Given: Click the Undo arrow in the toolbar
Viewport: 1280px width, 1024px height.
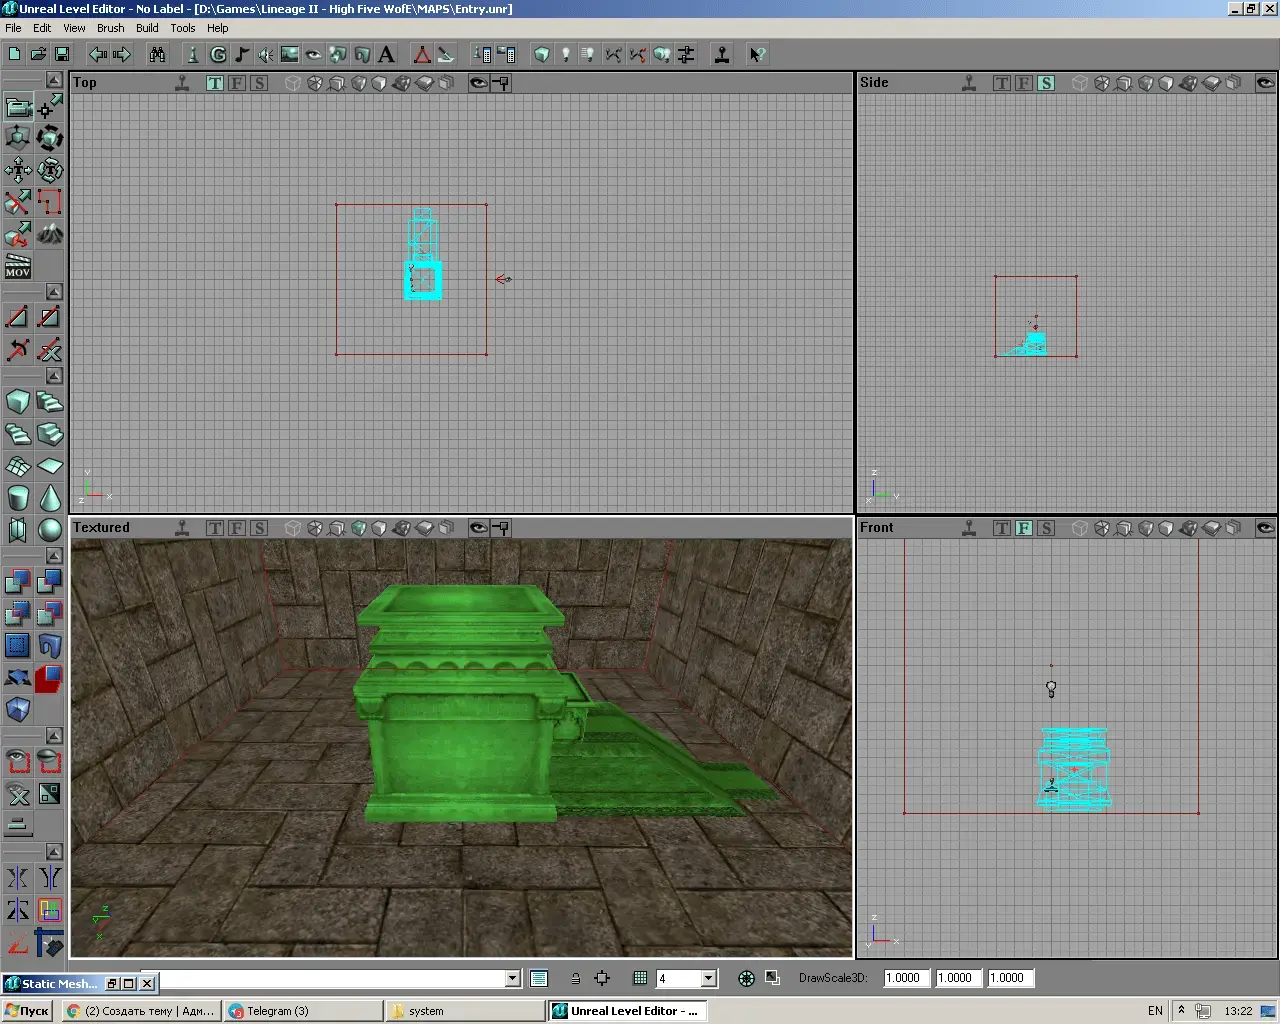Looking at the screenshot, I should coord(98,54).
